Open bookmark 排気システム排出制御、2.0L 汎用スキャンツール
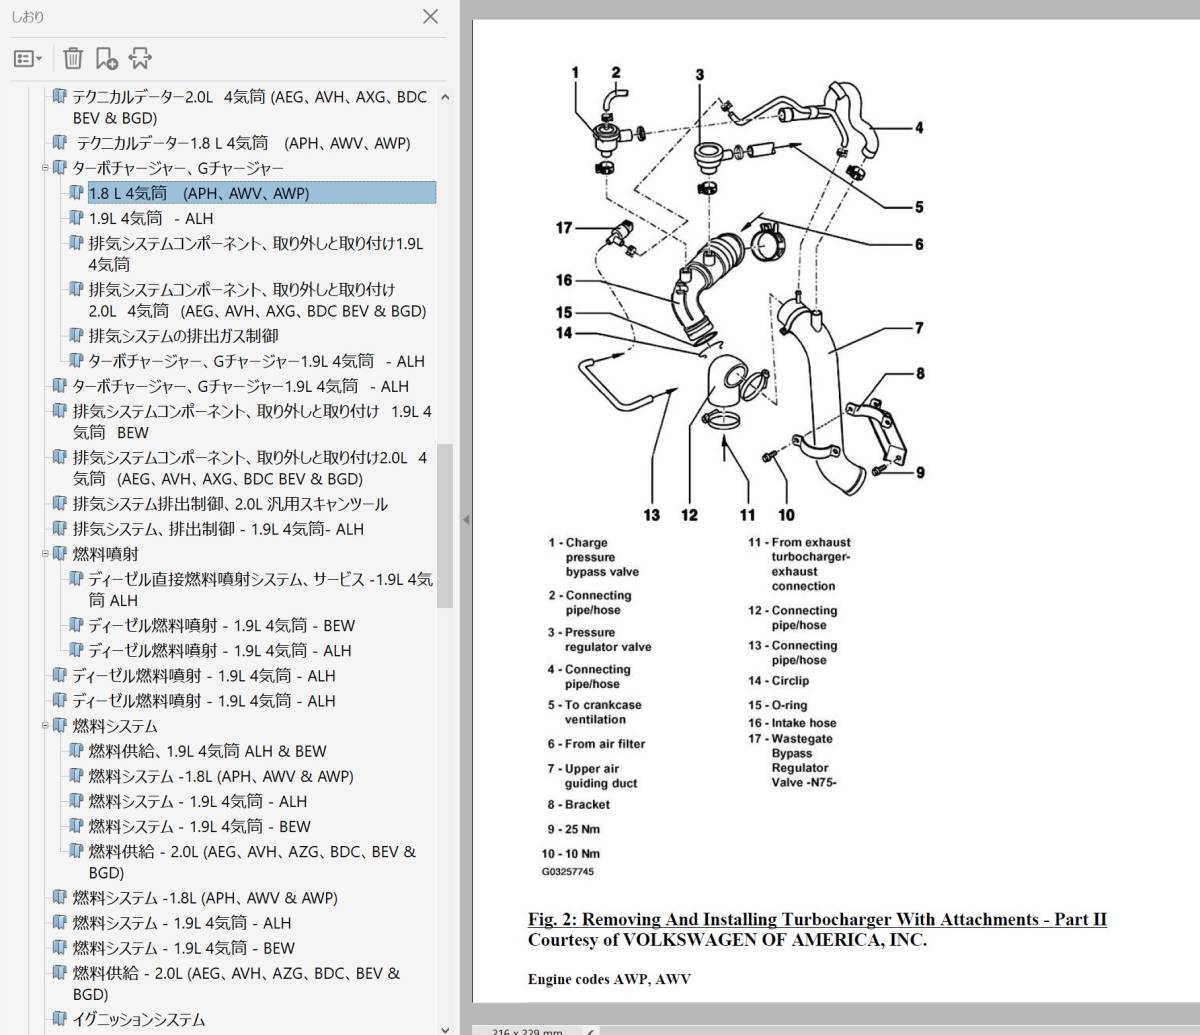Image resolution: width=1200 pixels, height=1035 pixels. [x=230, y=504]
